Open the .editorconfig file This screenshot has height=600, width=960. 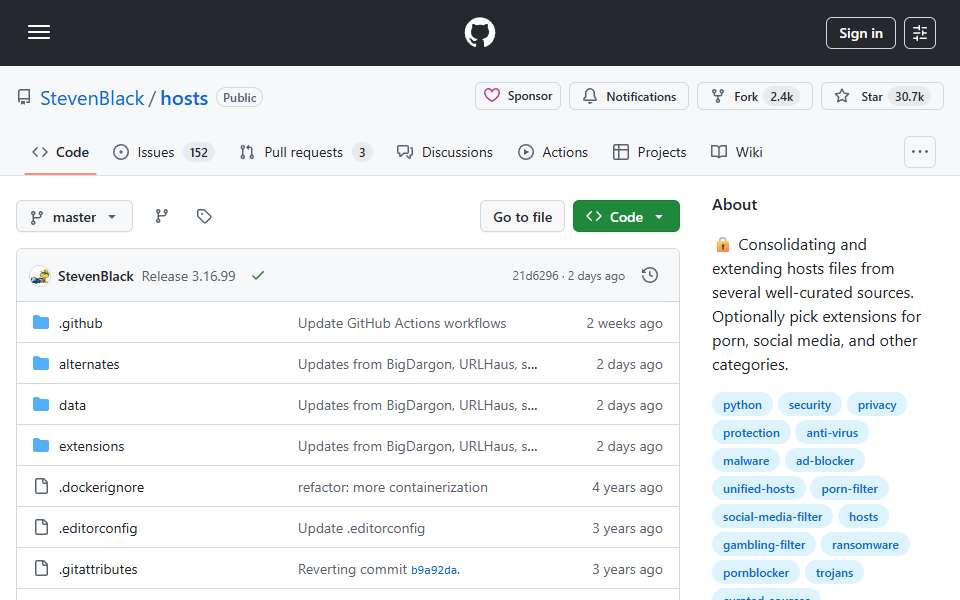(x=98, y=528)
